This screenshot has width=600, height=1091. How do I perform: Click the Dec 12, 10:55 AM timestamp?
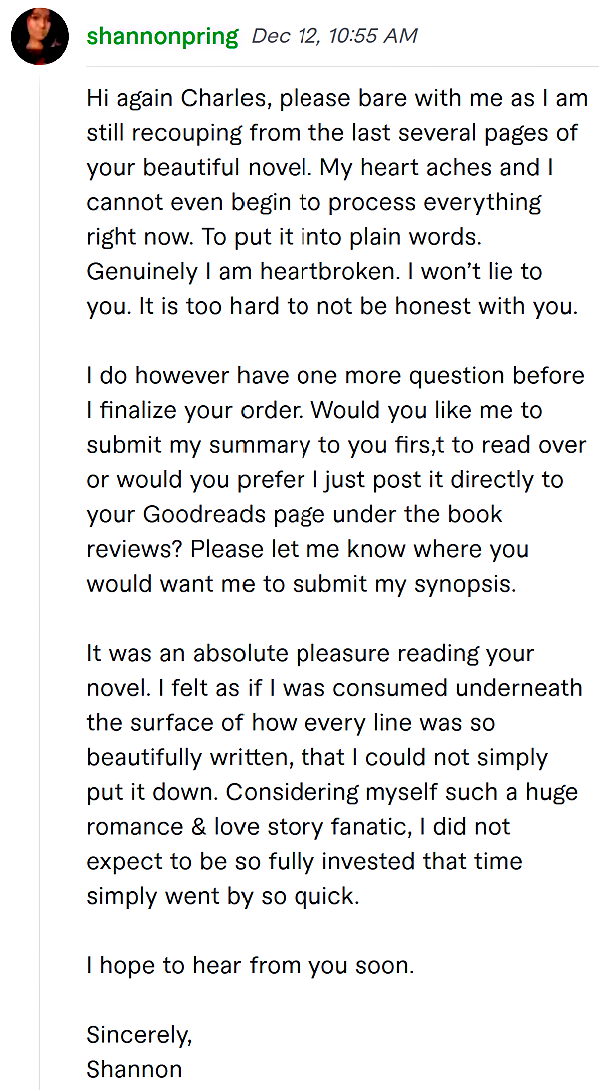[x=334, y=35]
